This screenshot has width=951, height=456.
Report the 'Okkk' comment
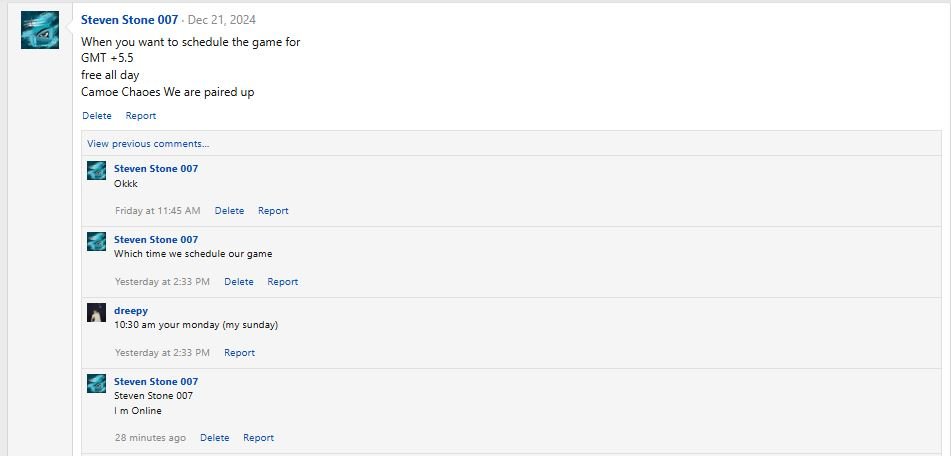point(273,211)
